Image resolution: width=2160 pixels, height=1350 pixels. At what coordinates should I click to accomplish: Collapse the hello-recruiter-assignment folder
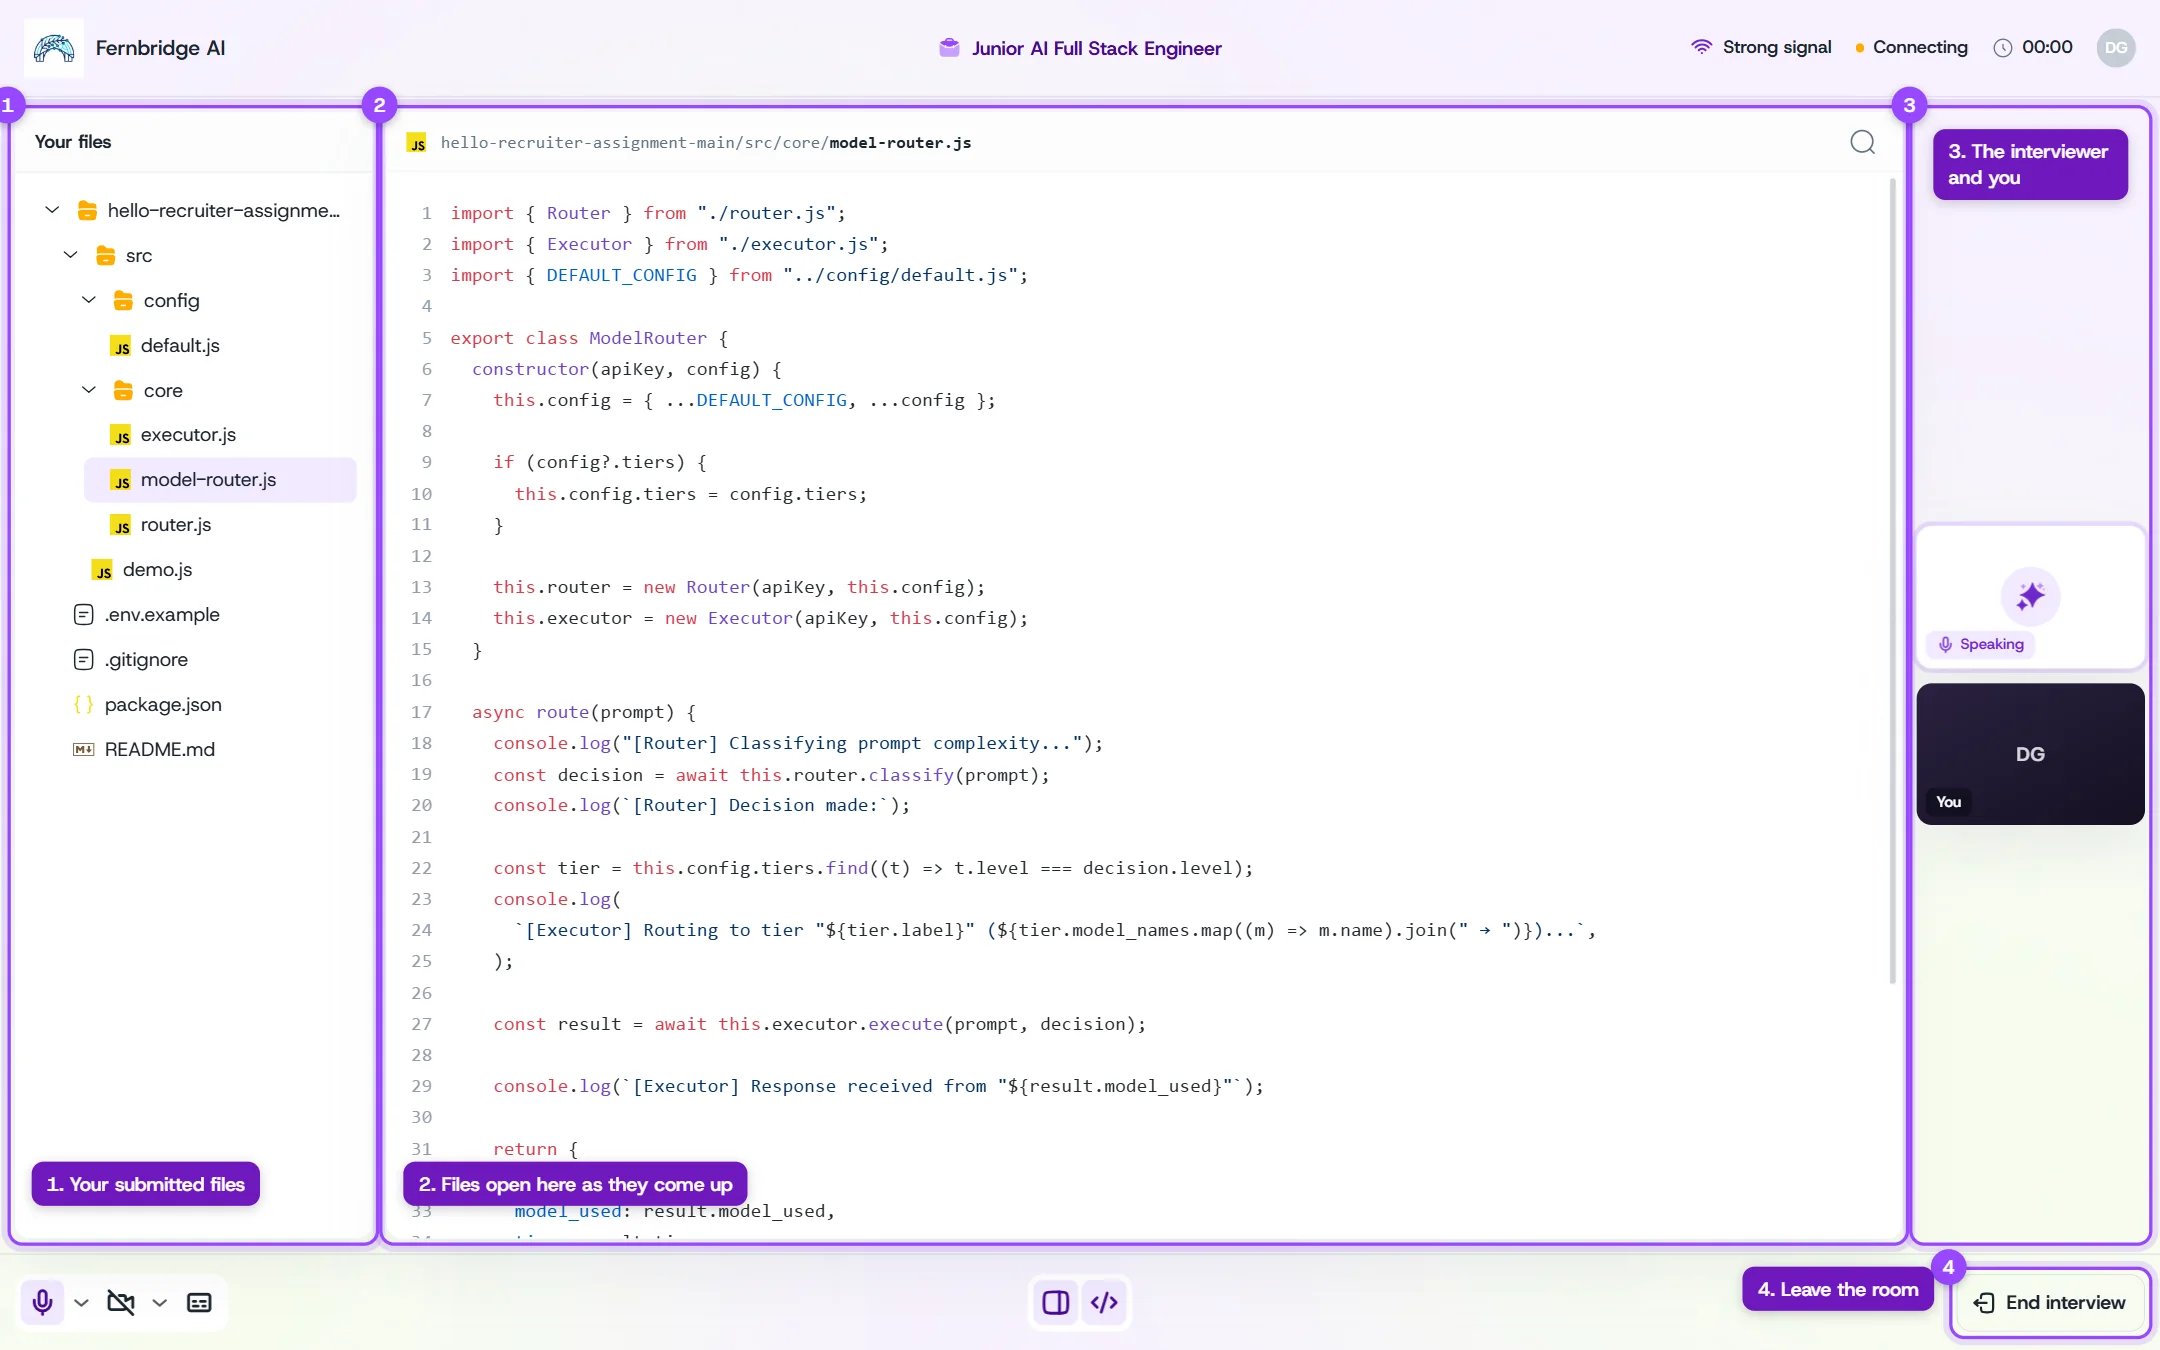52,210
